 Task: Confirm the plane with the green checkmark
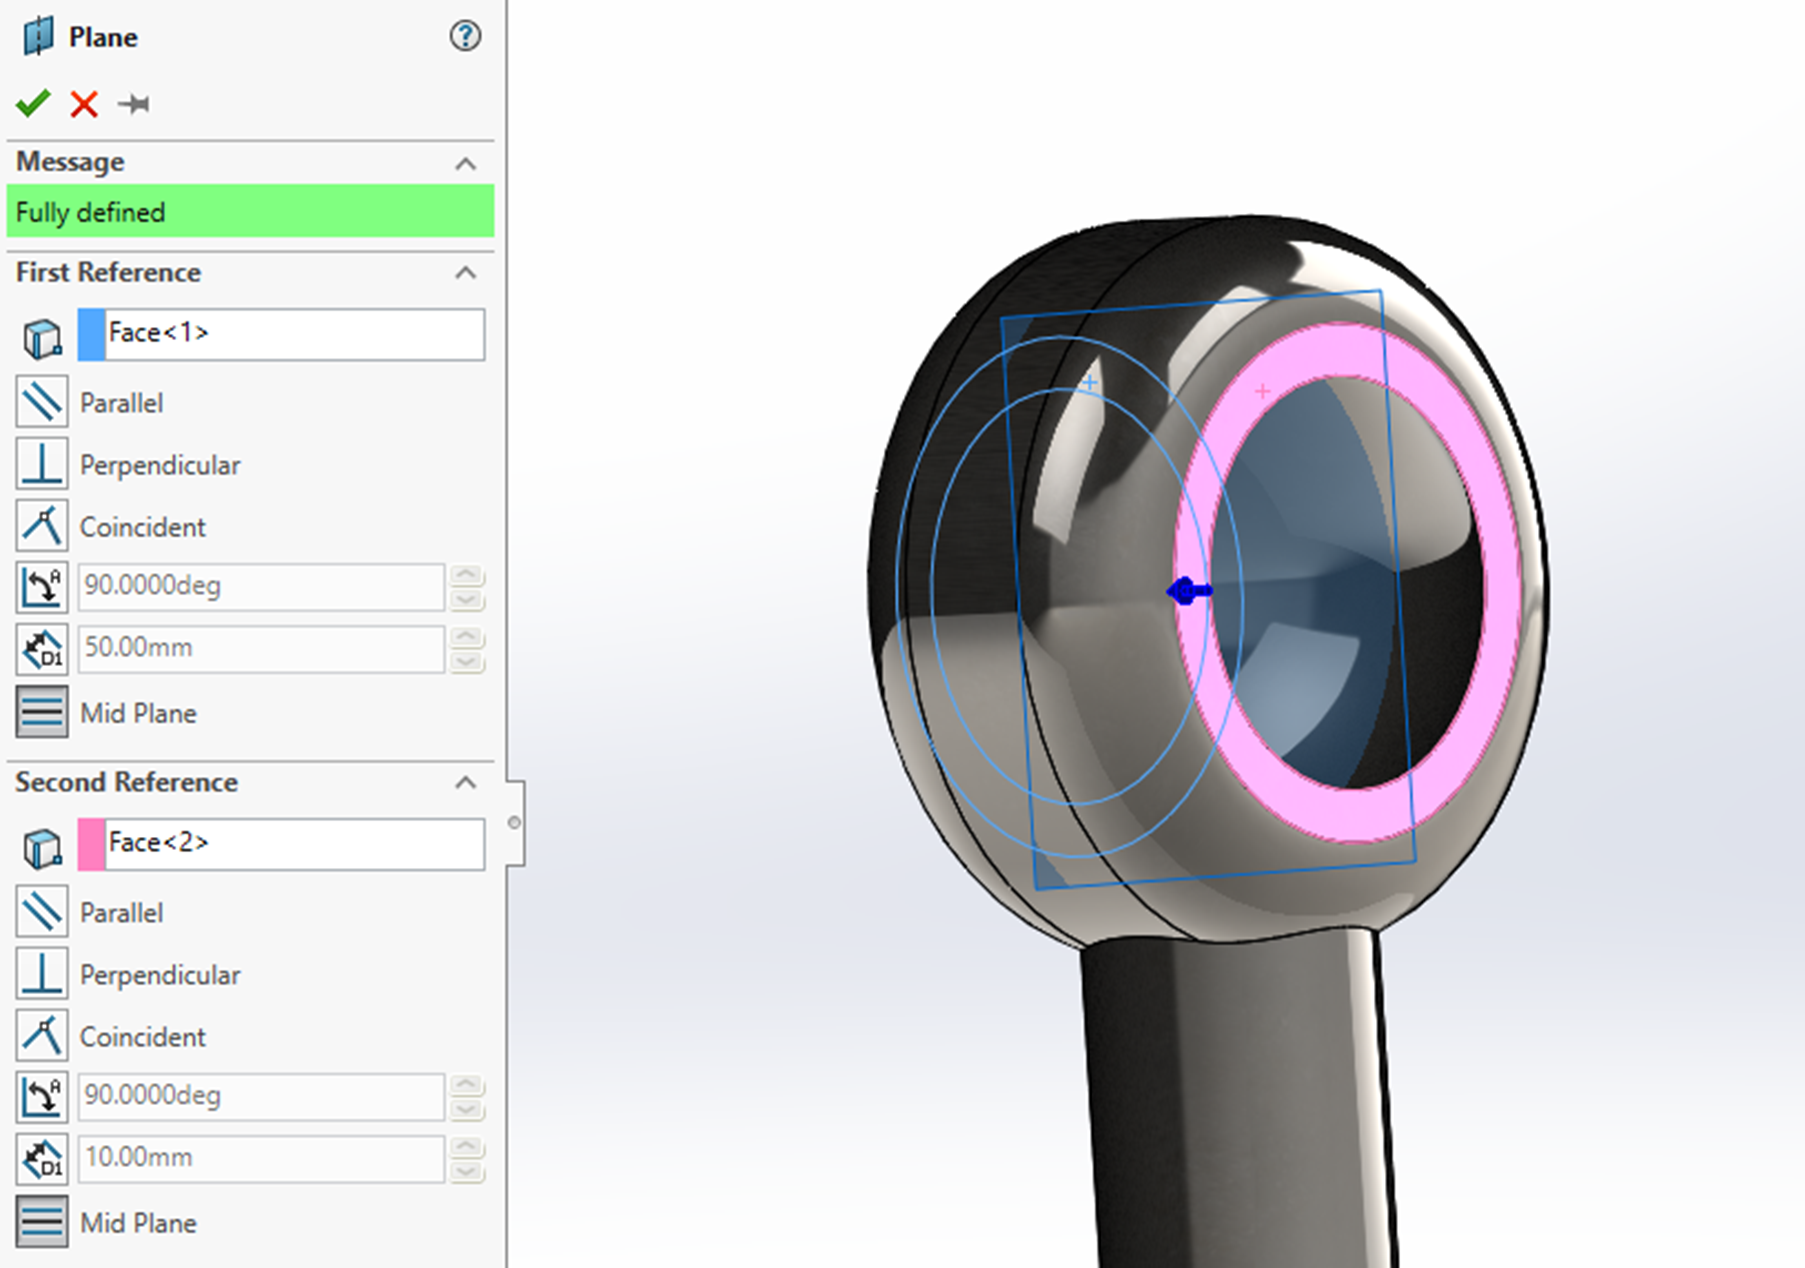32,103
